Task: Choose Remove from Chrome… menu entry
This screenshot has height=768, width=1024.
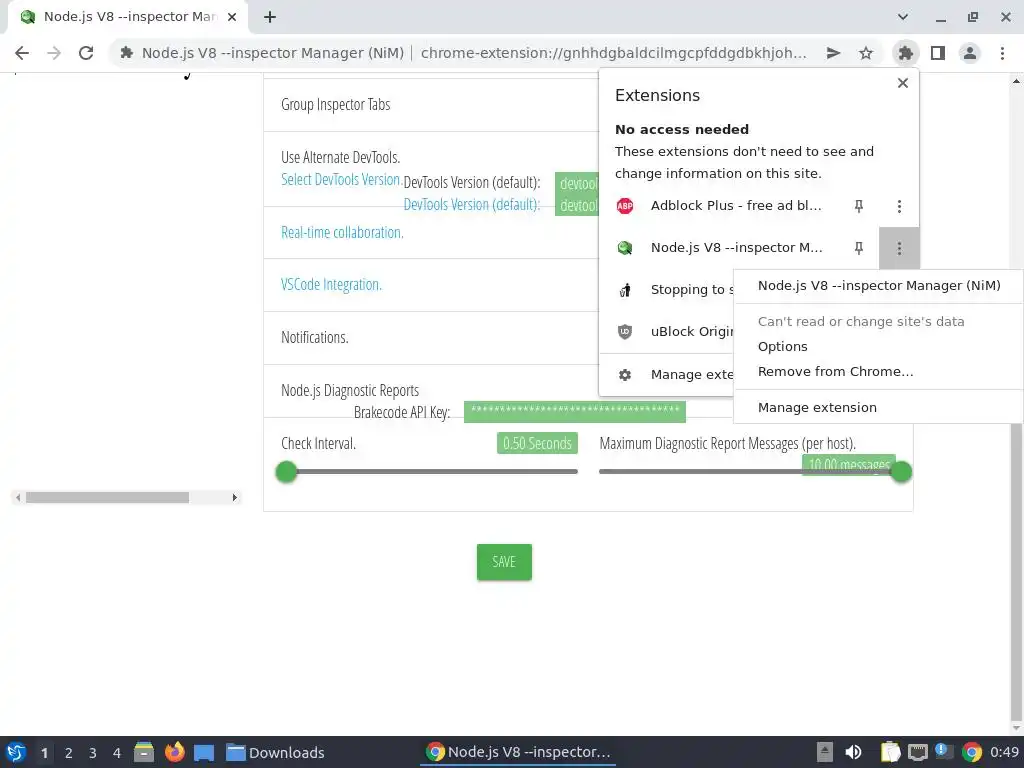Action: click(x=835, y=372)
